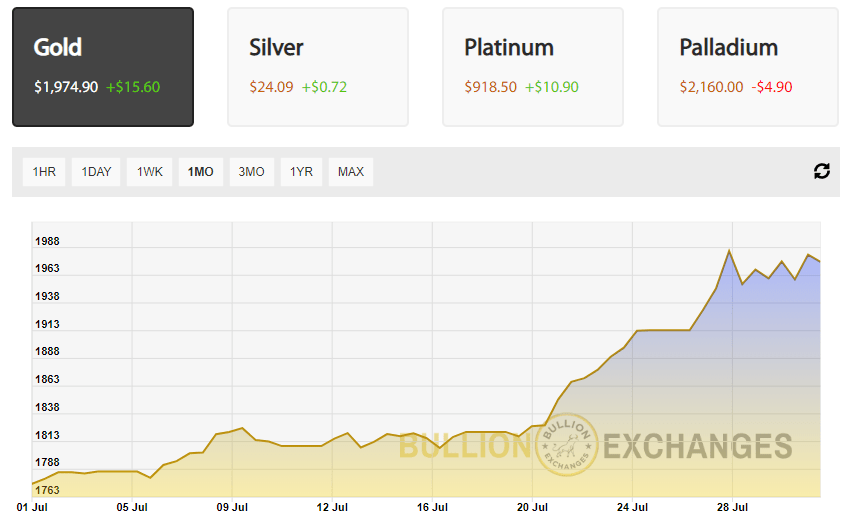The height and width of the screenshot is (523, 849).
Task: Click the refresh chart icon
Action: pos(822,171)
